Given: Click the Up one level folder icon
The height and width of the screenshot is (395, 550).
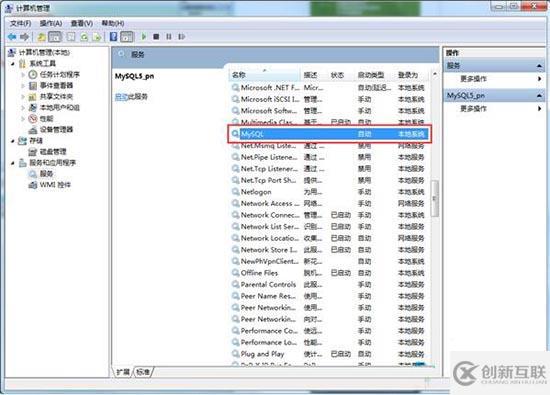Looking at the screenshot, I should (x=41, y=36).
